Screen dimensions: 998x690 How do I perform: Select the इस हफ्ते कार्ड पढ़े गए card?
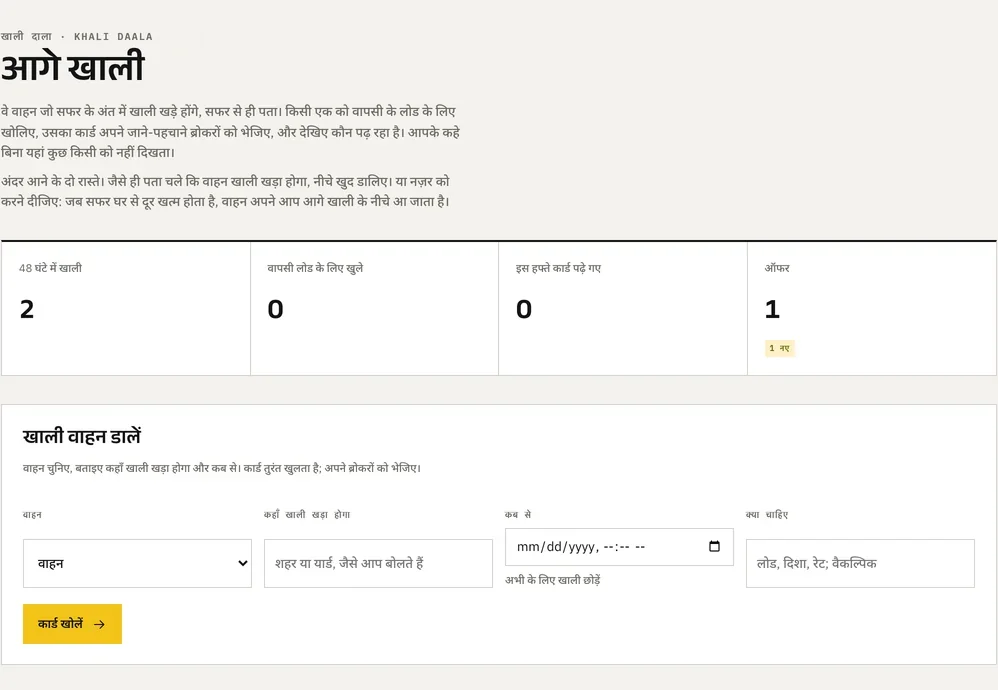point(622,309)
